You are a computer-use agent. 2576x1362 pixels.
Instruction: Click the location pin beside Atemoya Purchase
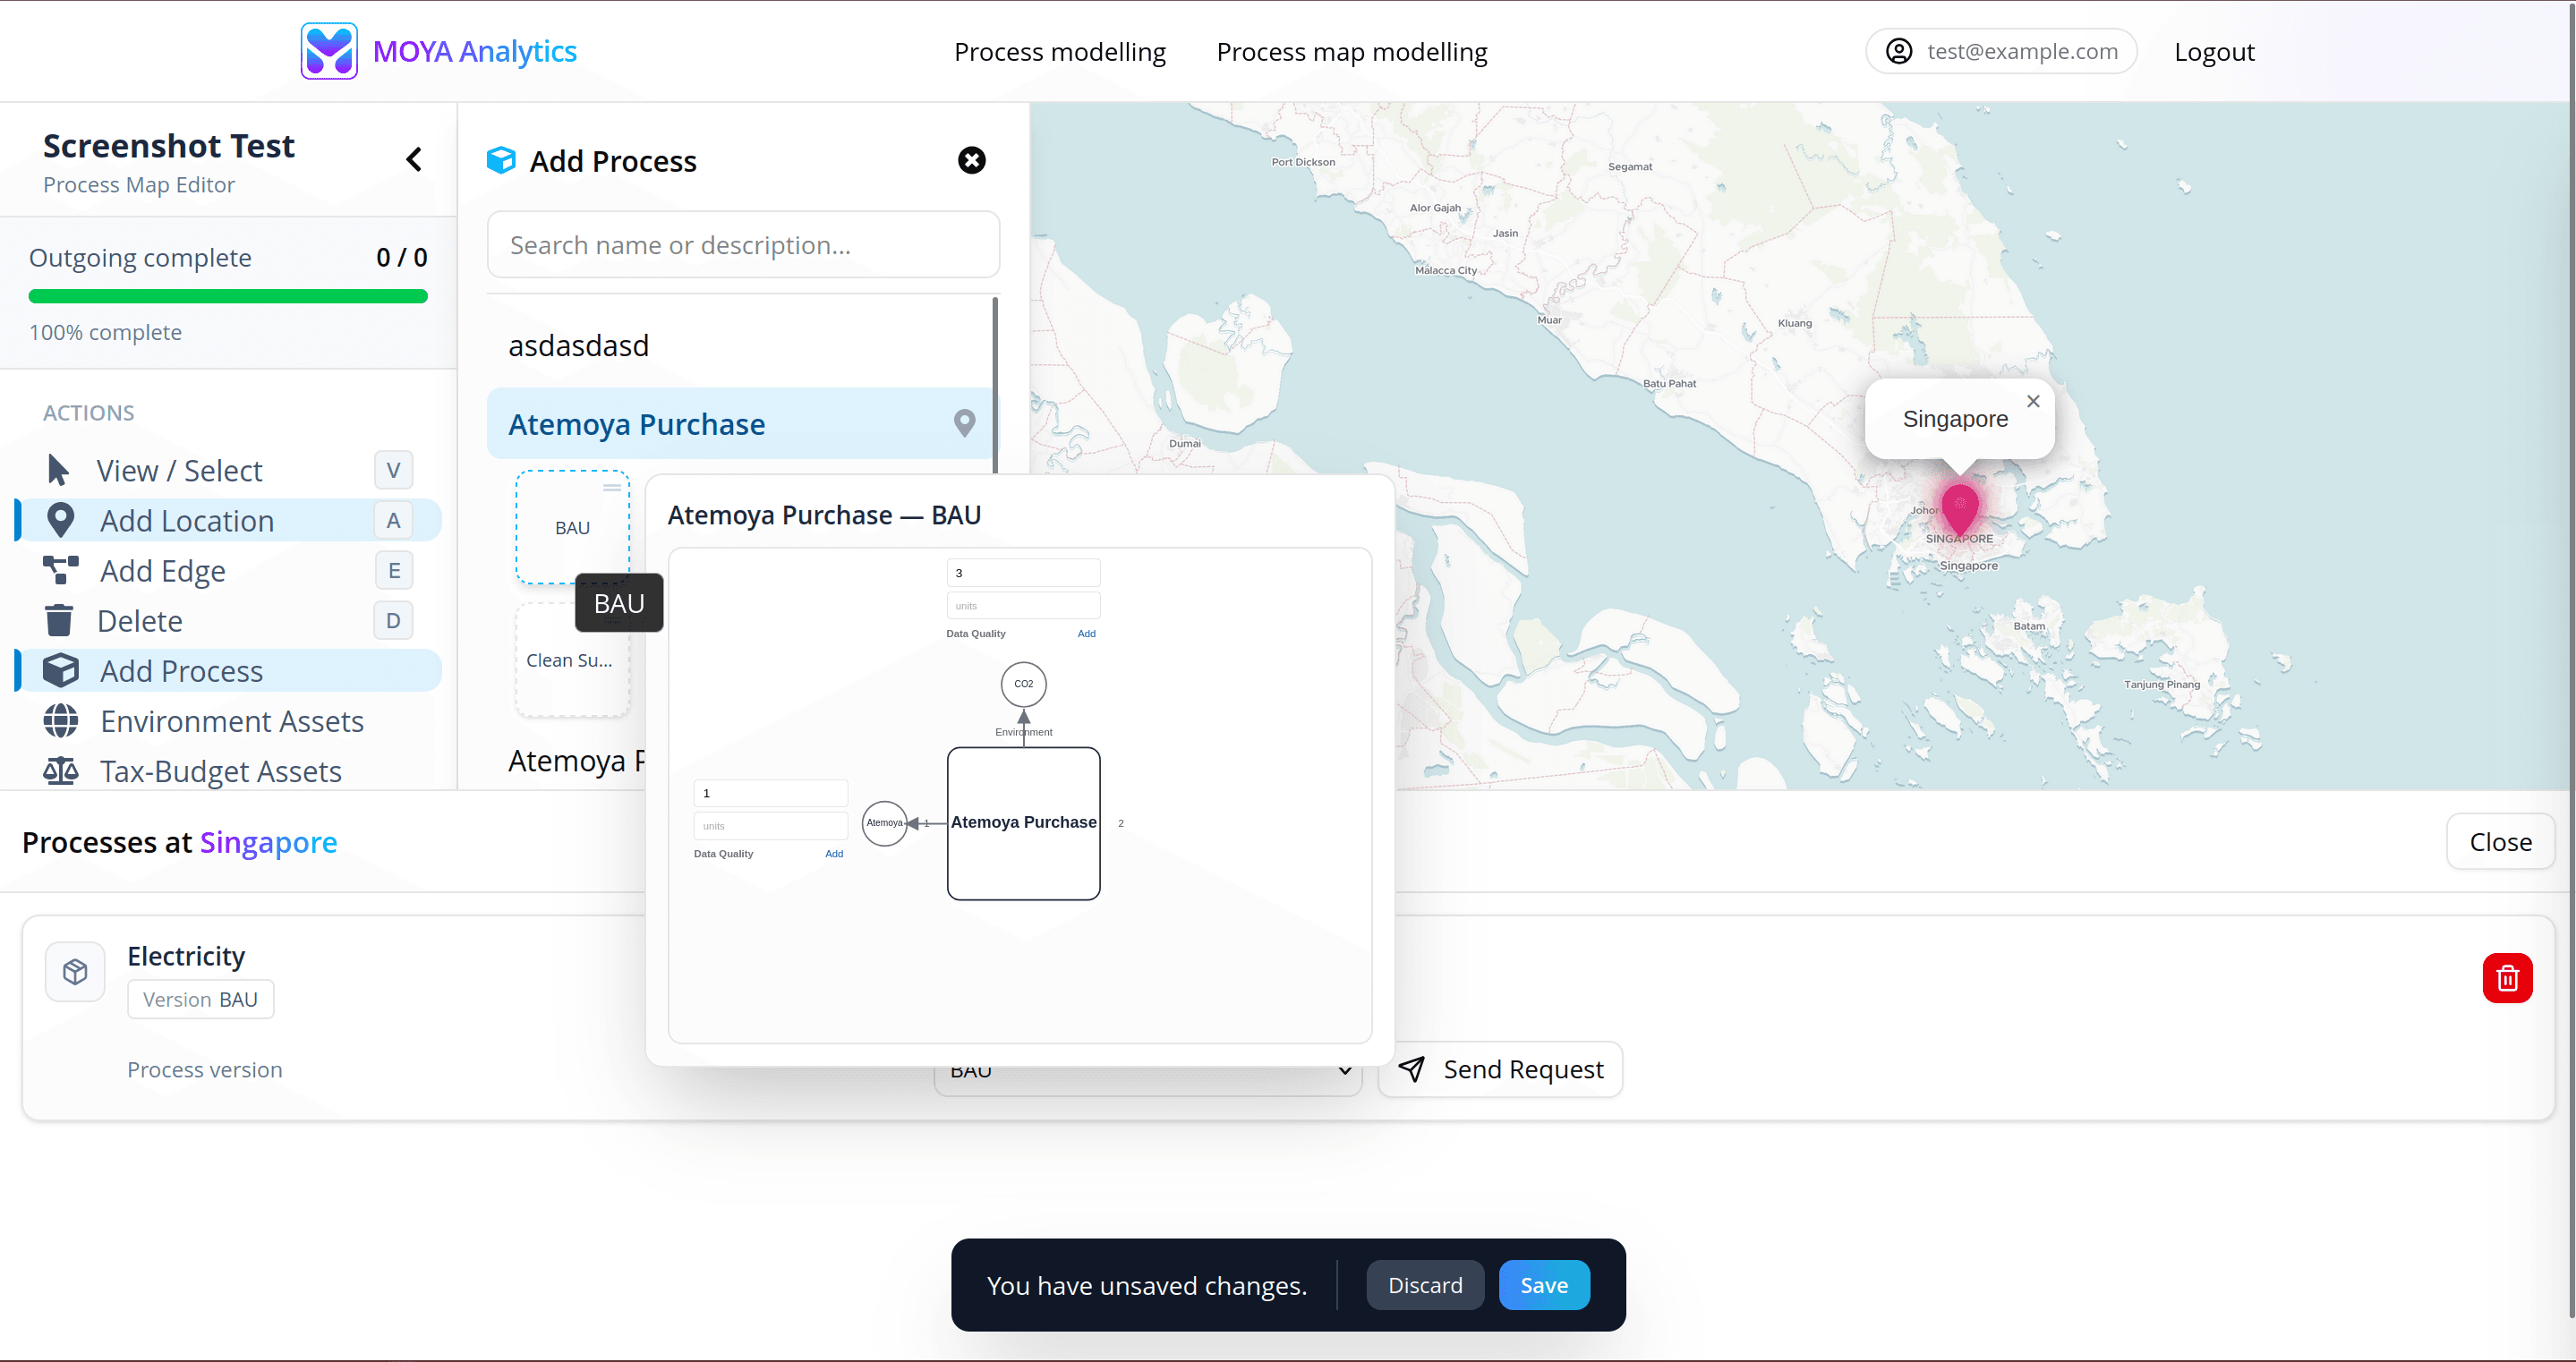point(964,423)
